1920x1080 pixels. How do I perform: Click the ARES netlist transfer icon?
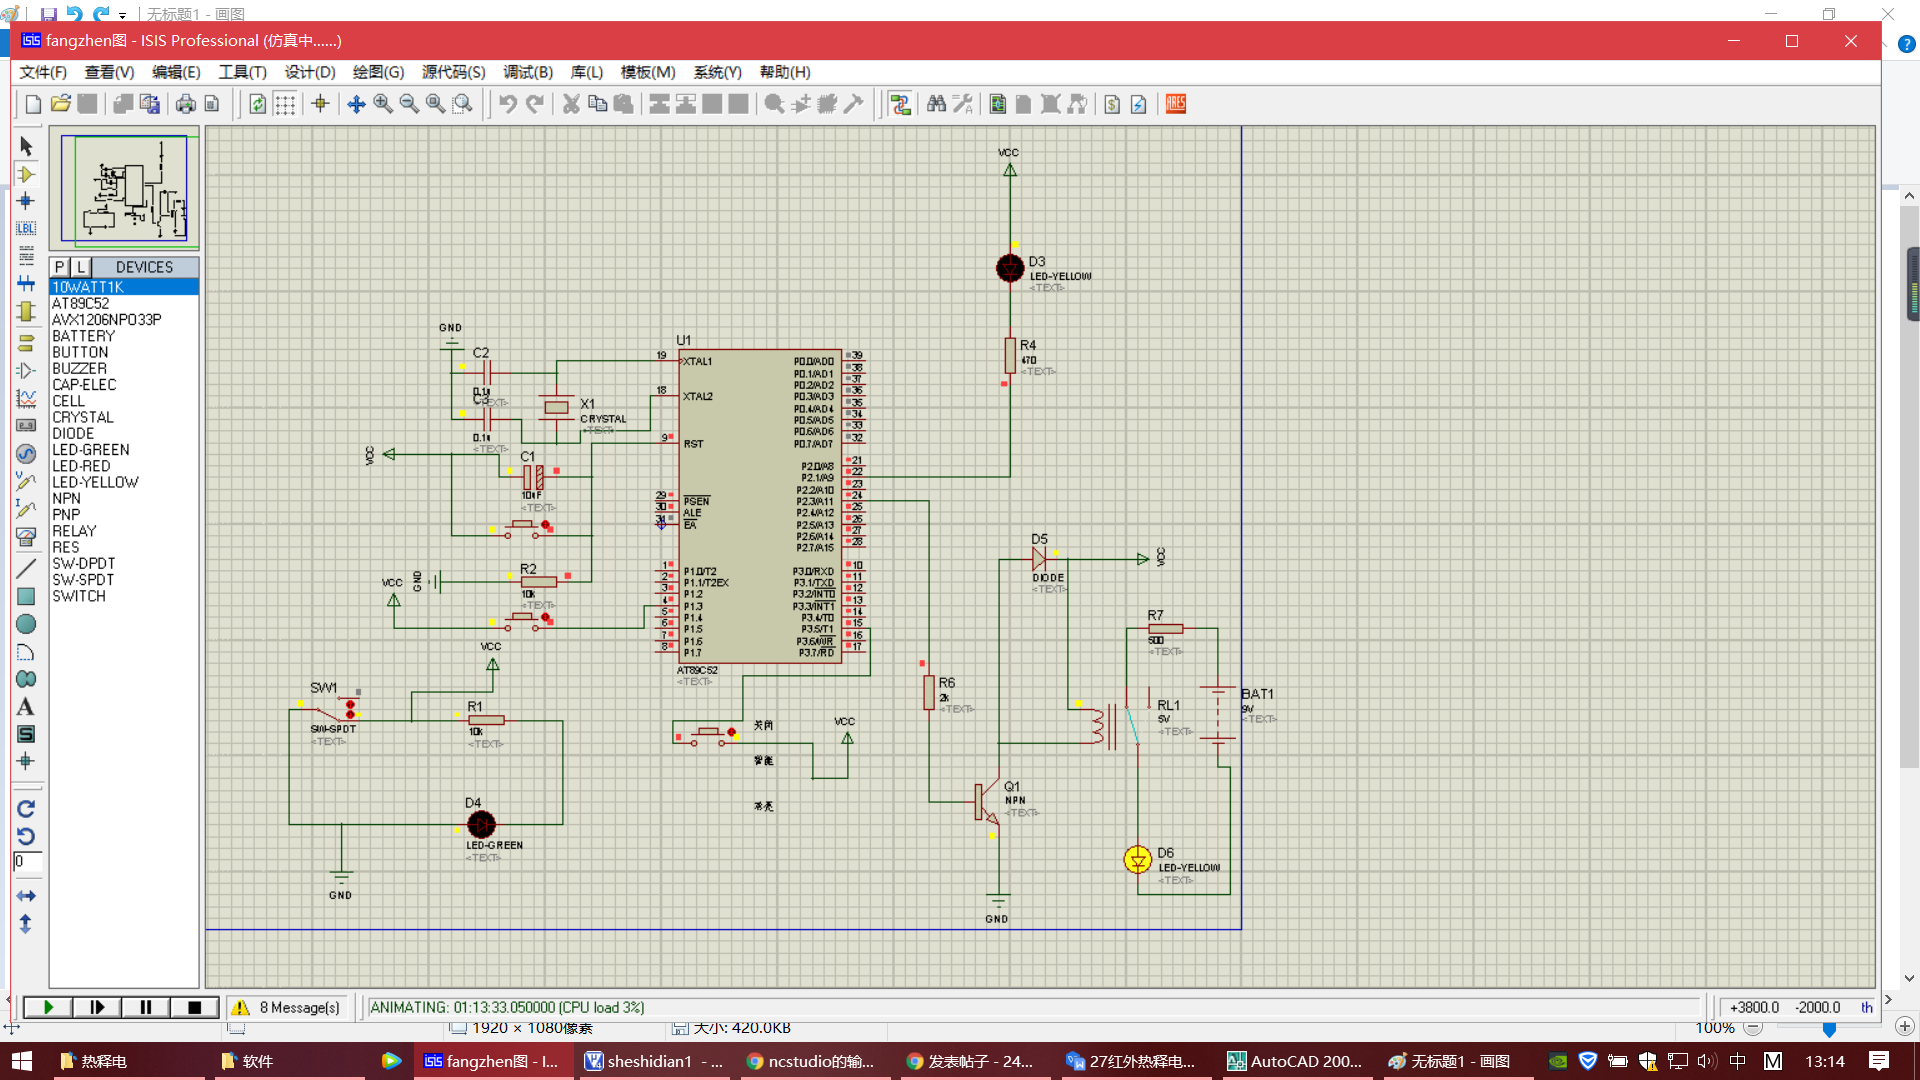pyautogui.click(x=1176, y=104)
